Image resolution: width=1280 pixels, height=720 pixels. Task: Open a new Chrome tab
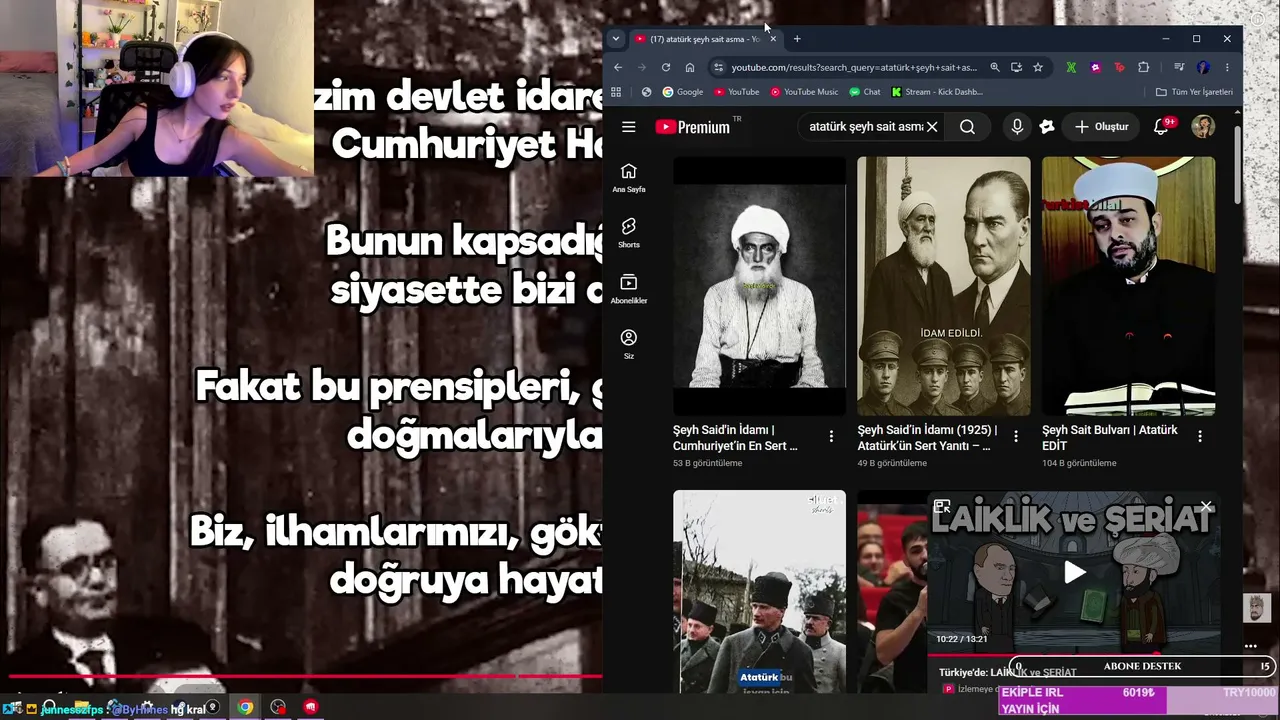click(797, 39)
